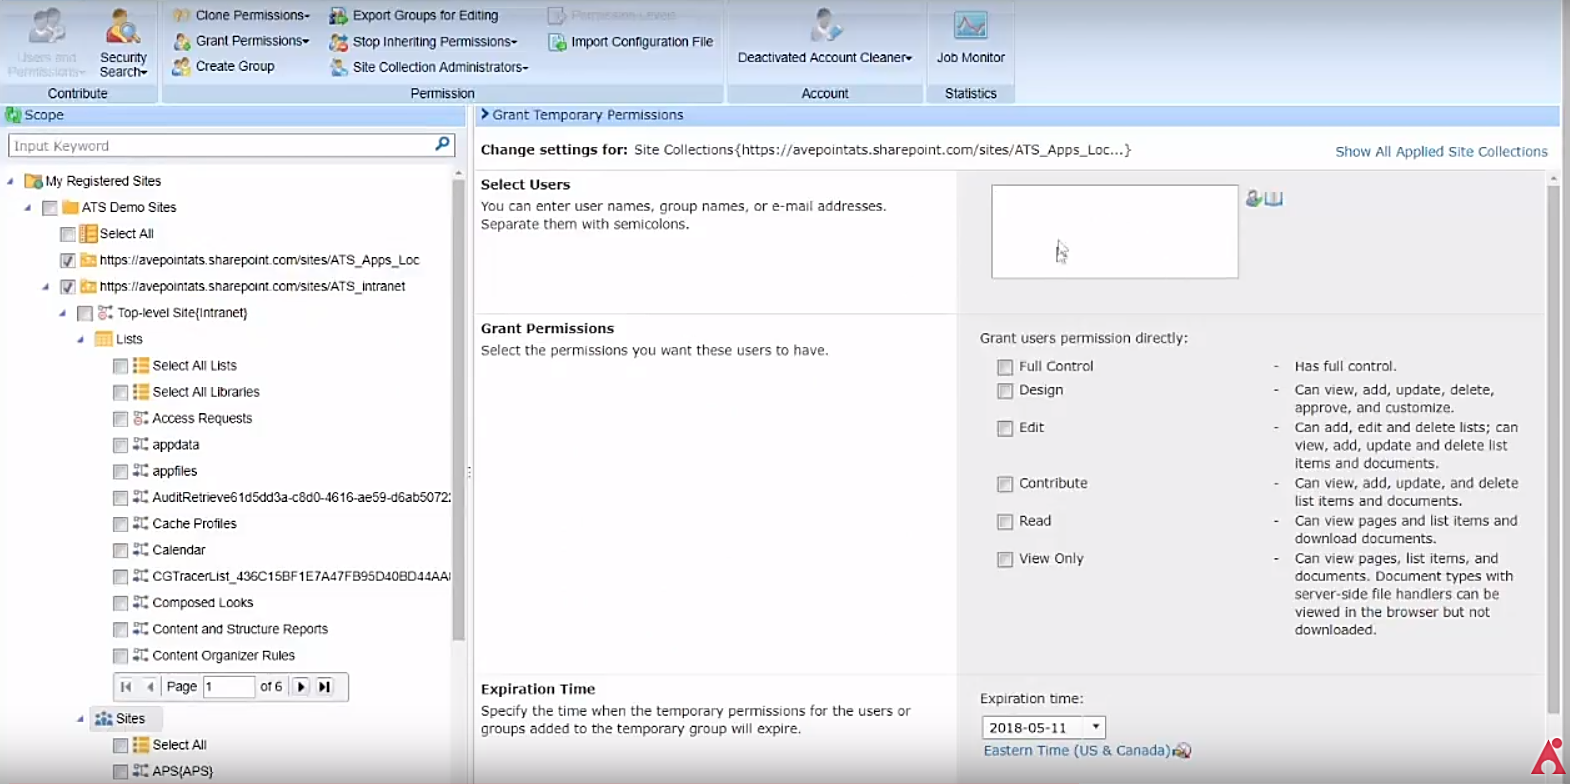Select the APS(APS) site item
Image resolution: width=1570 pixels, height=784 pixels.
click(182, 771)
